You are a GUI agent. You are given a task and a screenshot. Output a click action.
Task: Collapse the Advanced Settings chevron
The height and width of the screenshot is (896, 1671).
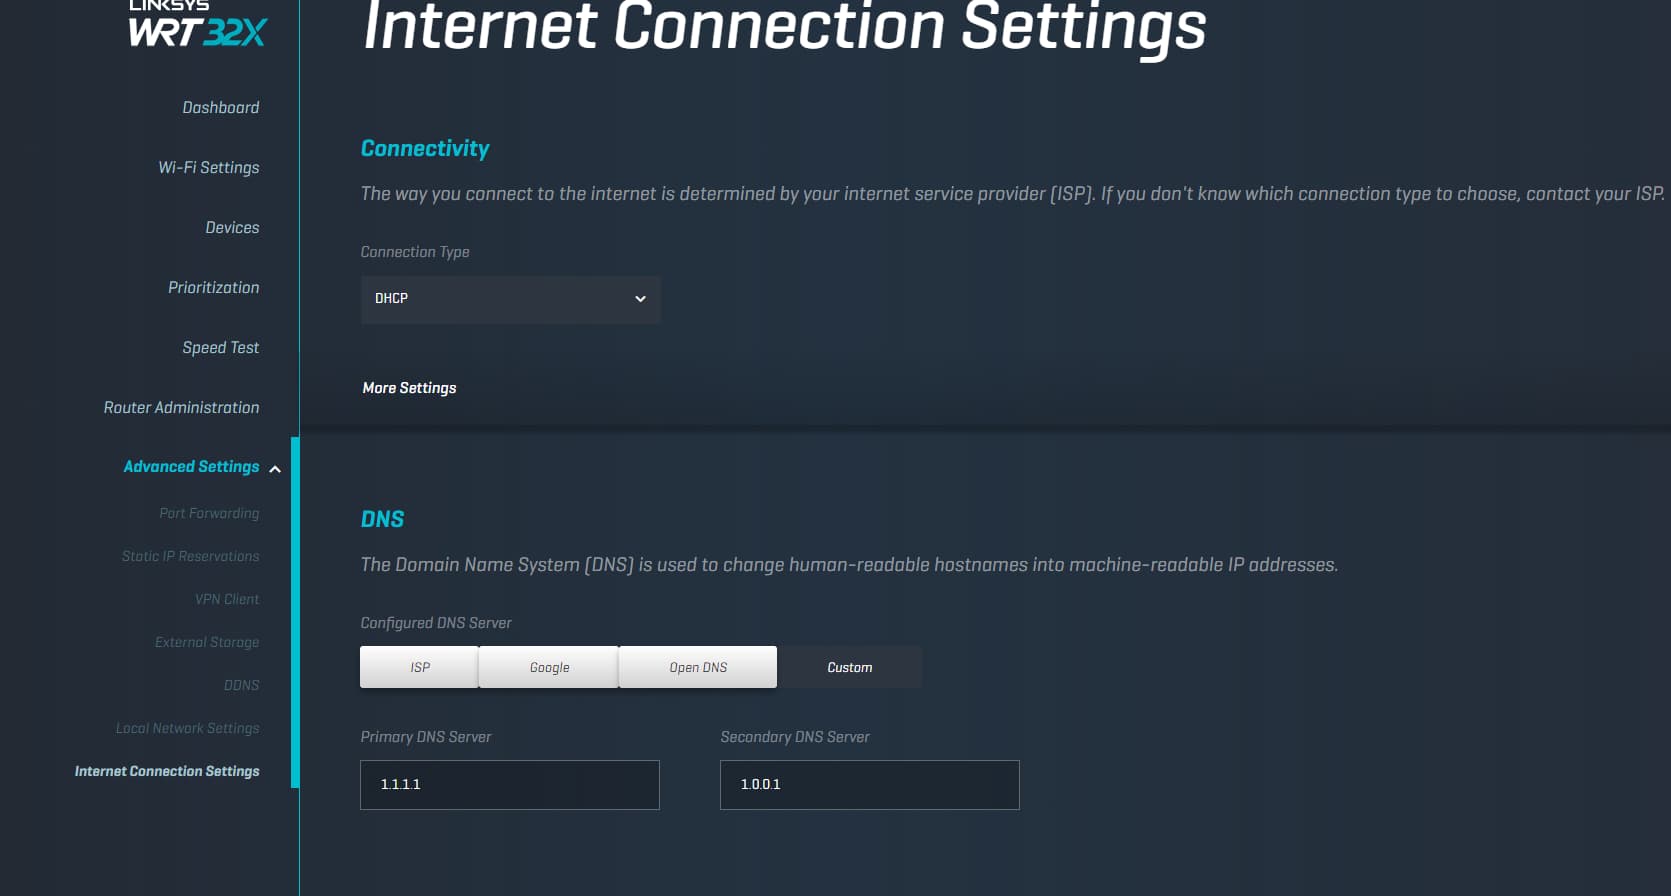tap(275, 469)
